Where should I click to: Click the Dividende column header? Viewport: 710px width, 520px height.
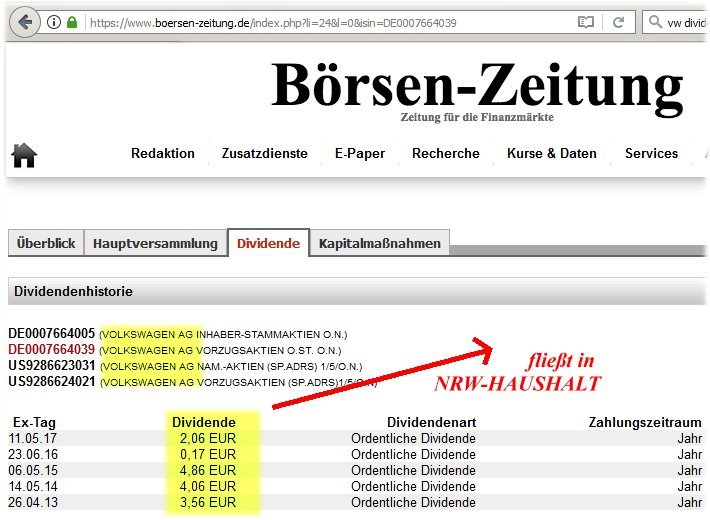[204, 423]
